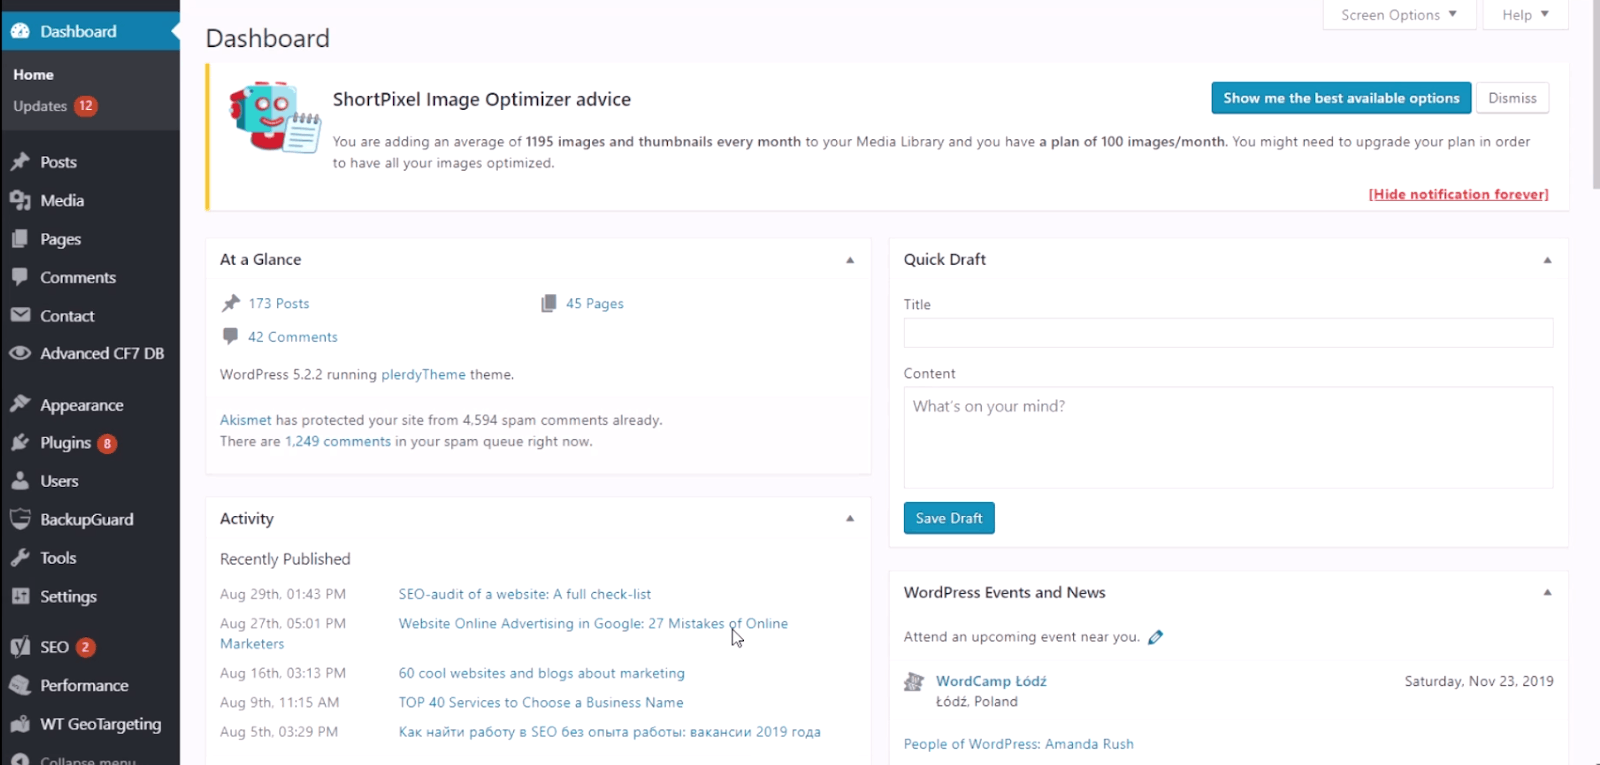
Task: Collapse the Activity panel
Action: pos(850,519)
